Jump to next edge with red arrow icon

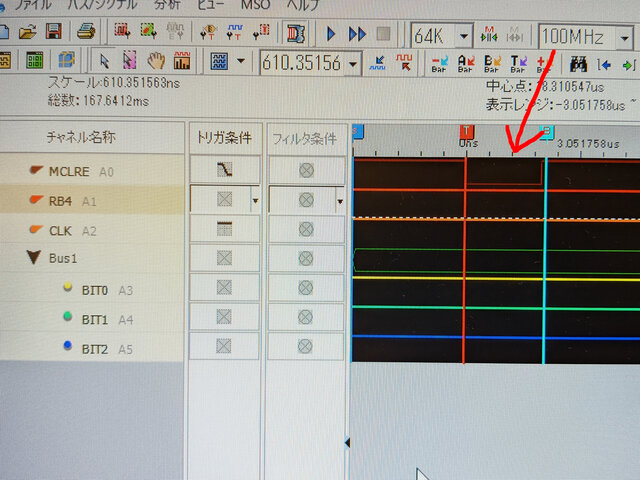404,63
